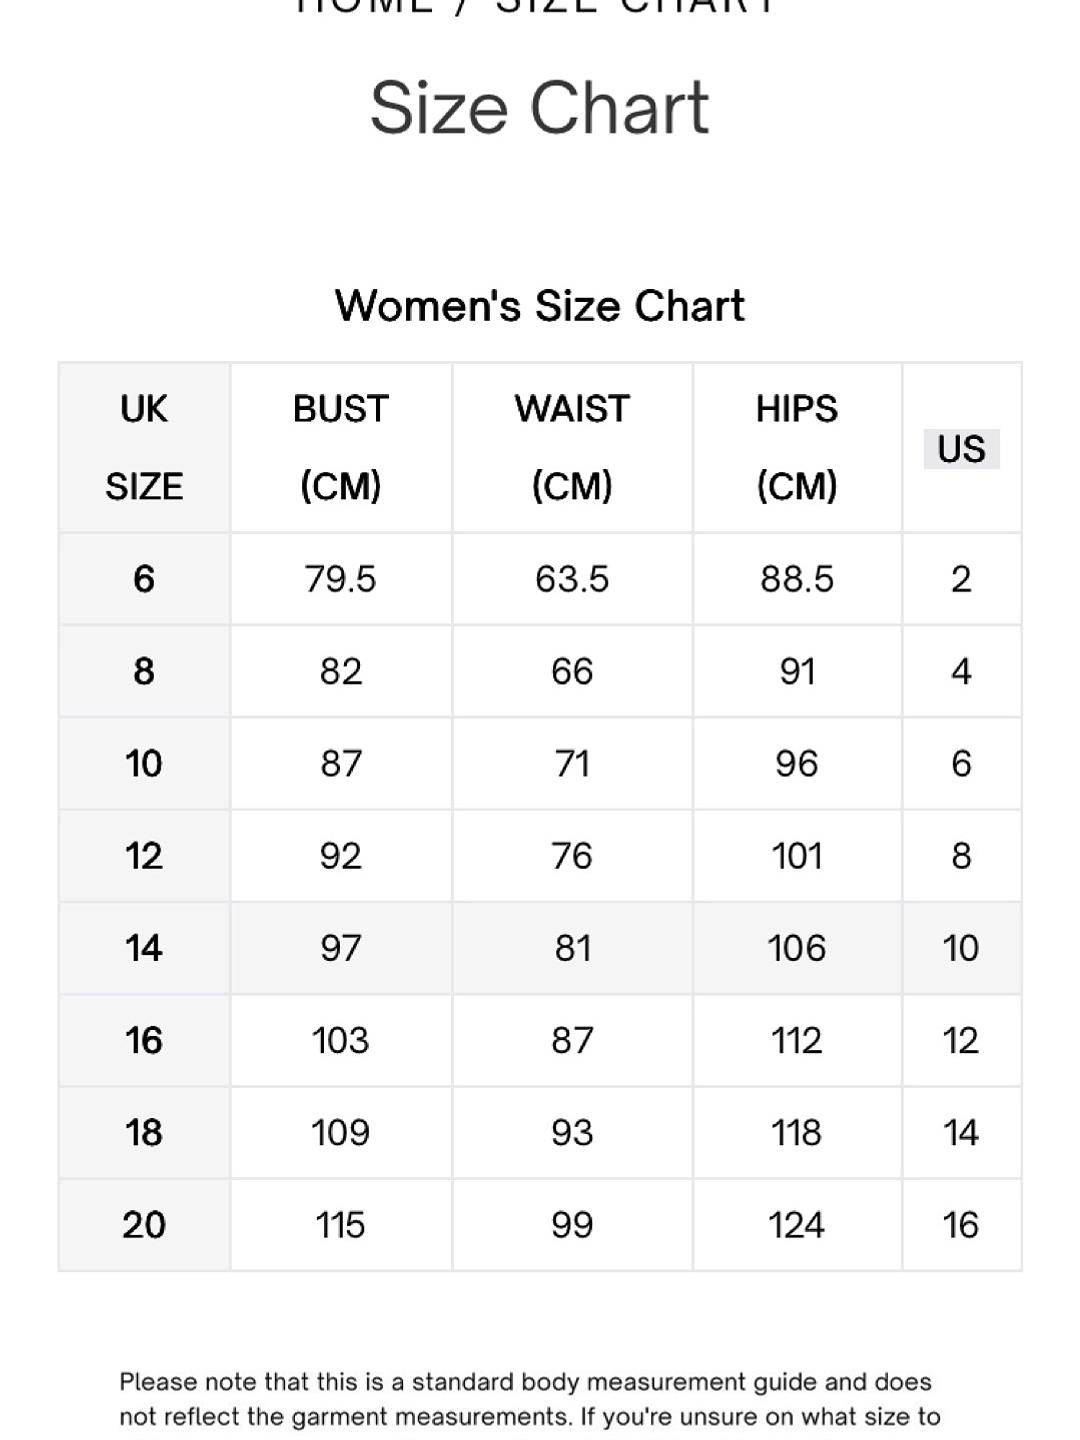1080x1440 pixels.
Task: Click the UK size 20 row label
Action: coord(144,1225)
